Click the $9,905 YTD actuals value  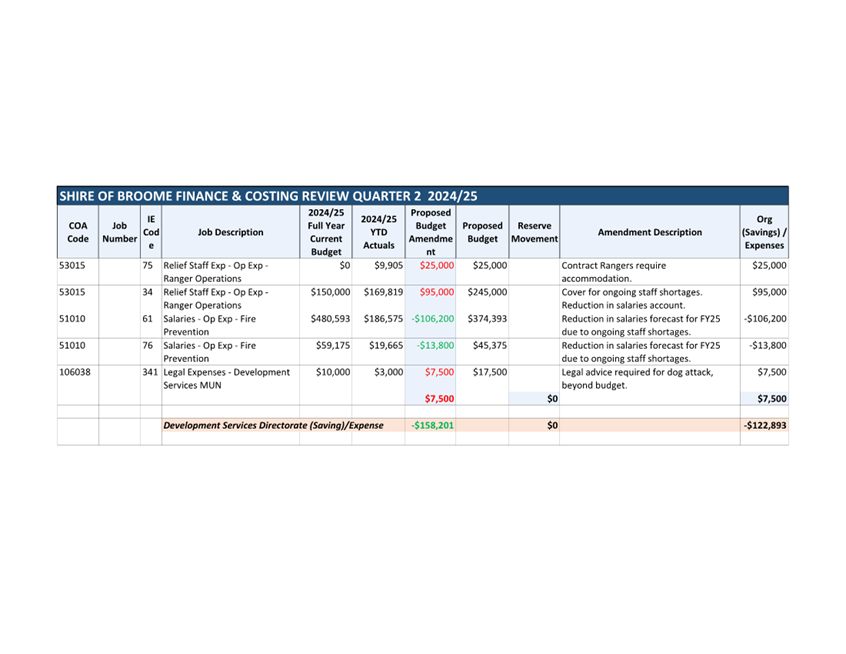click(388, 265)
